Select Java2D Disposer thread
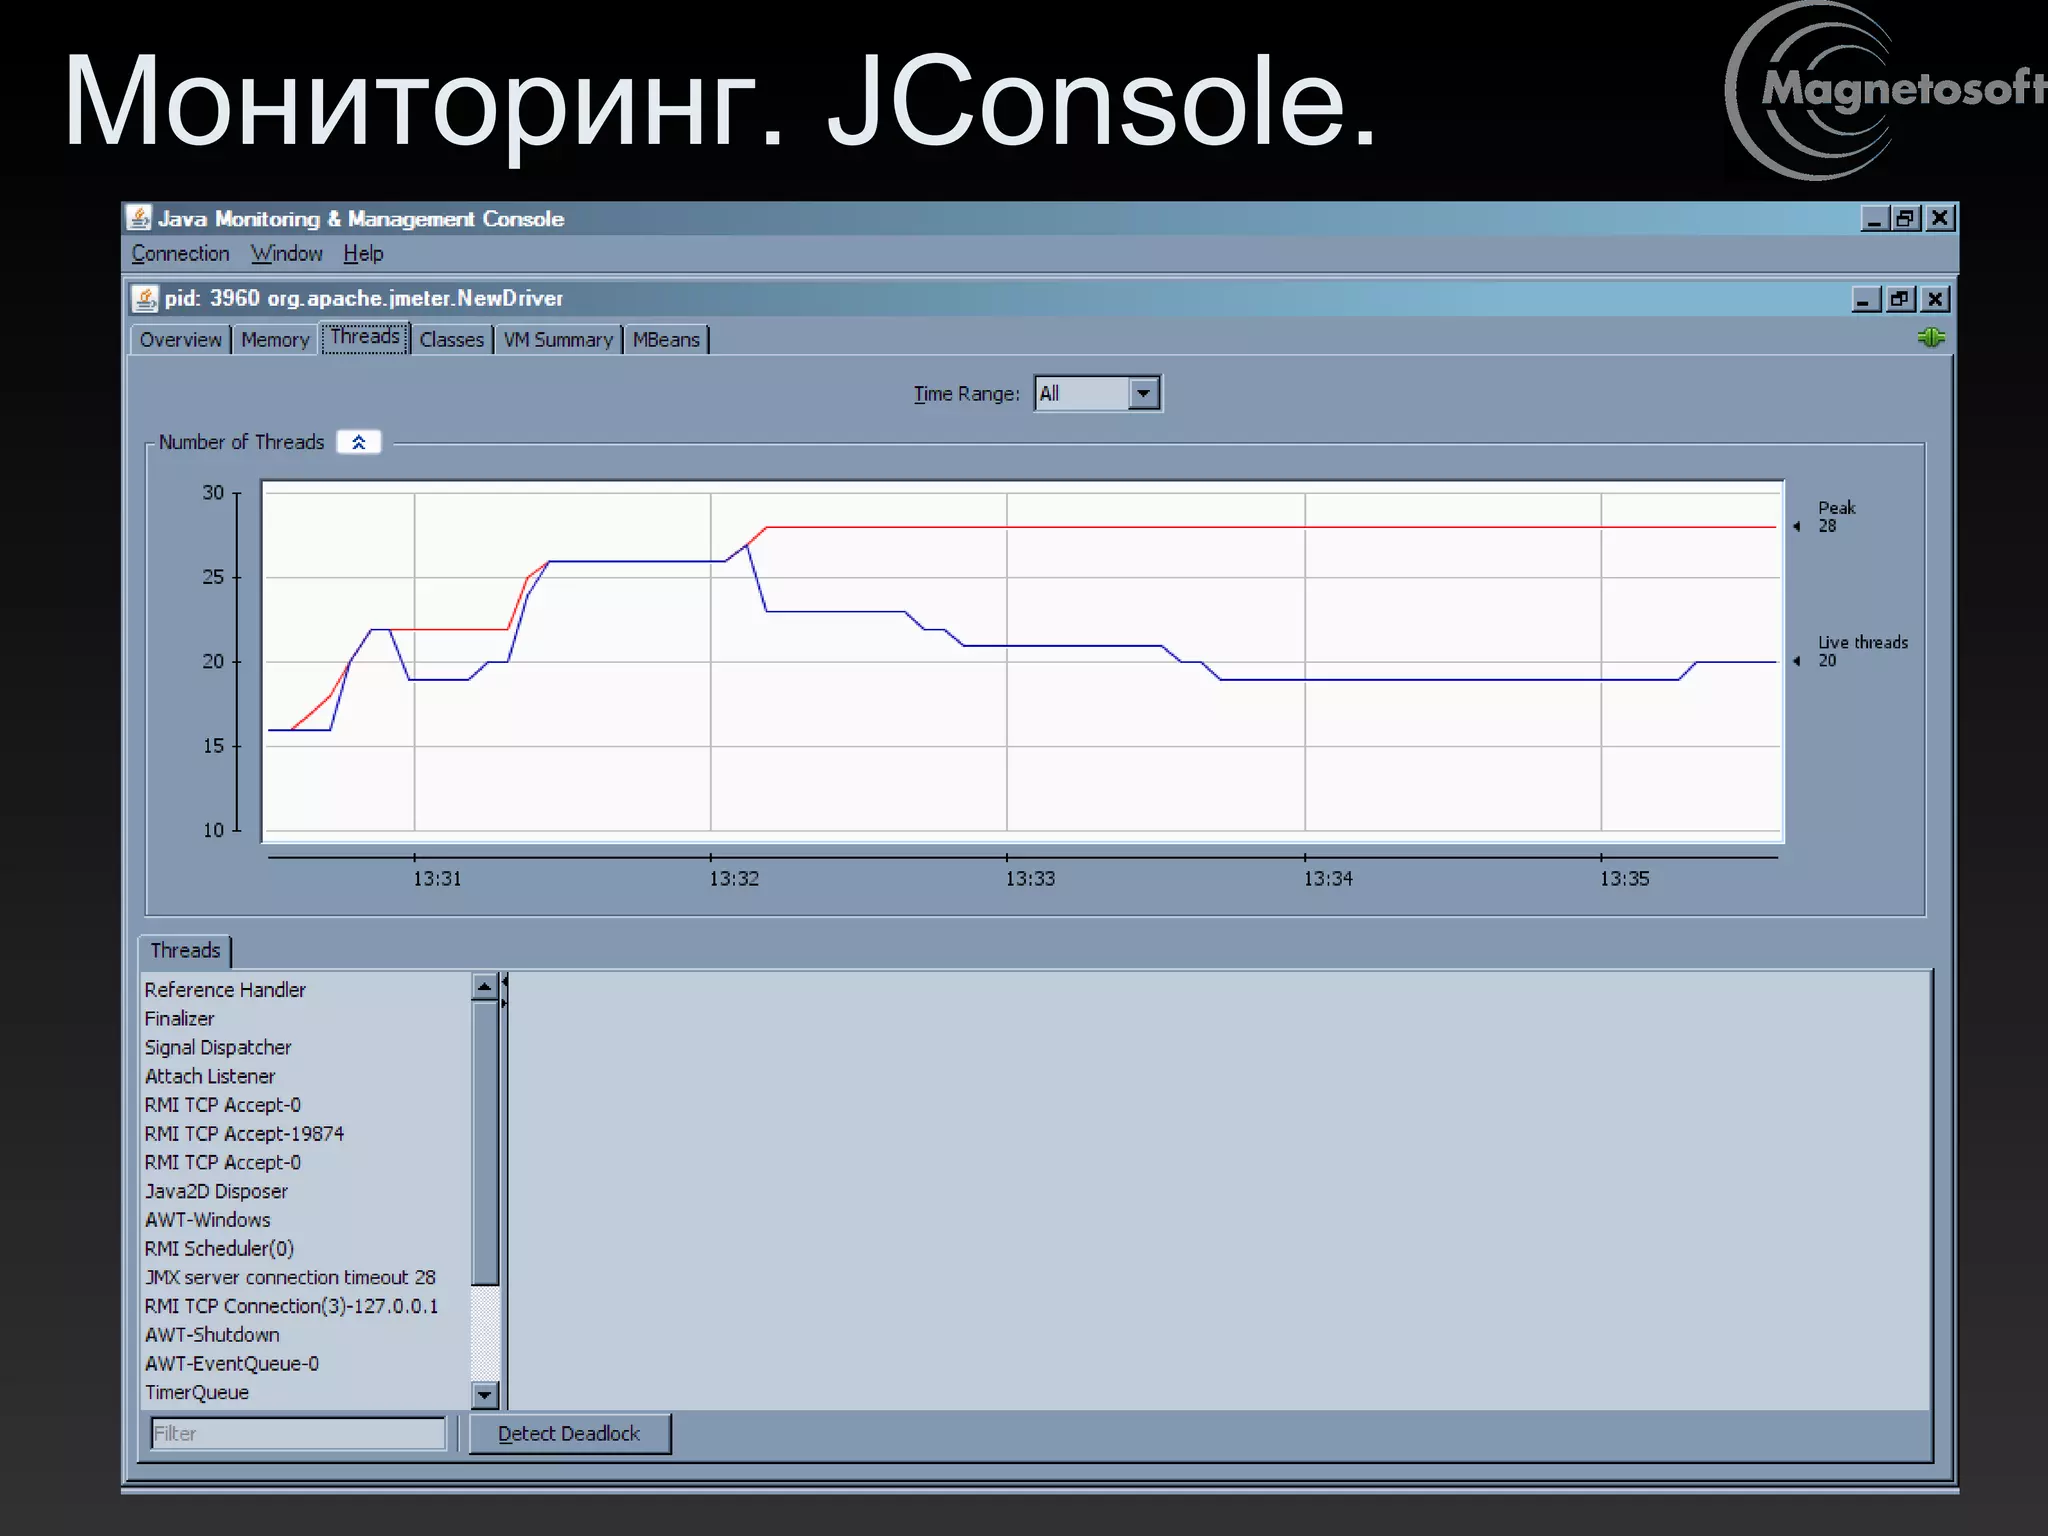 [216, 1191]
